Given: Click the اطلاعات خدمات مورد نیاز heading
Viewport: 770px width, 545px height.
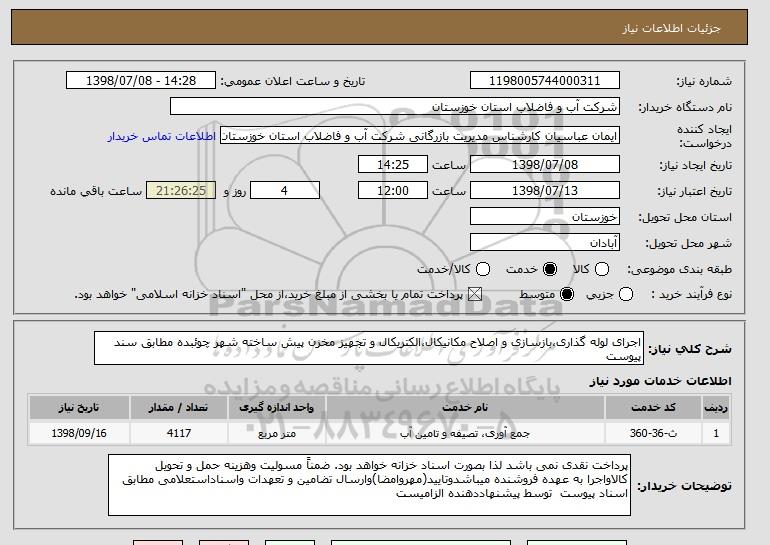Looking at the screenshot, I should pyautogui.click(x=660, y=381).
